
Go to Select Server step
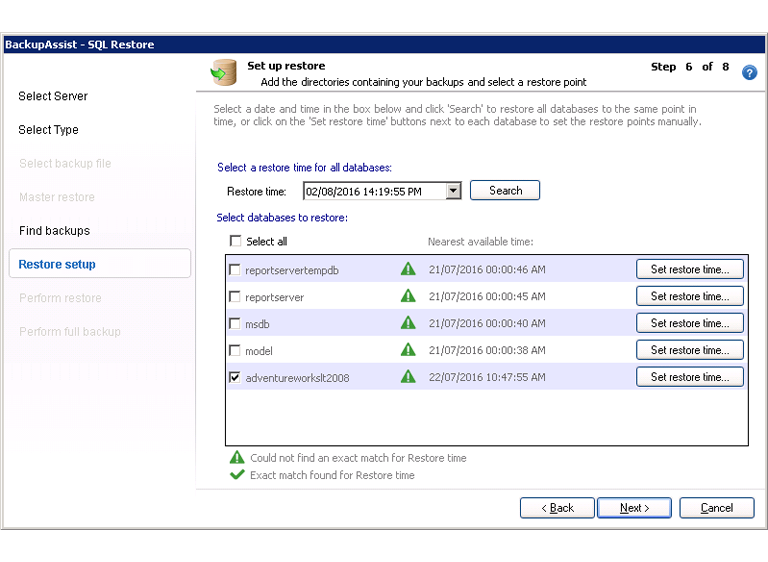click(x=53, y=96)
